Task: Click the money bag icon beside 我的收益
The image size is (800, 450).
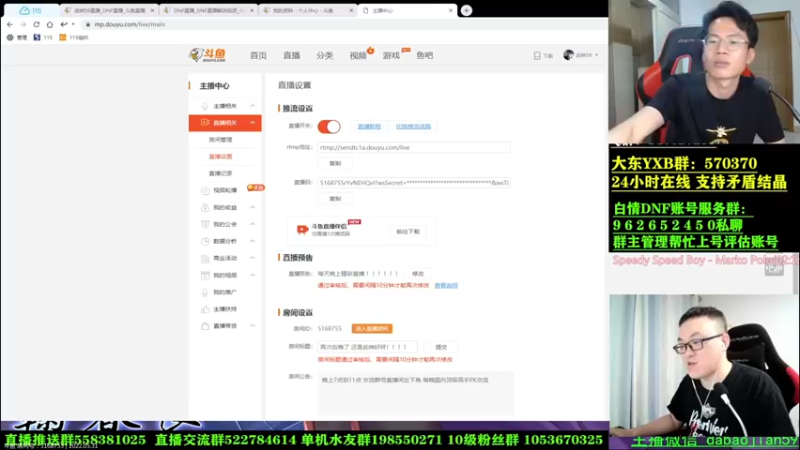Action: tap(205, 207)
